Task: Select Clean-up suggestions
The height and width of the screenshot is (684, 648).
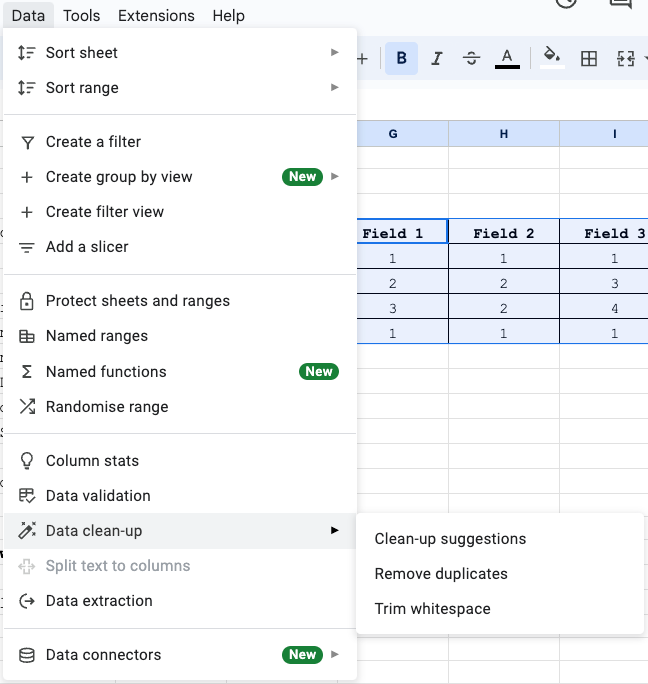Action: [500, 539]
